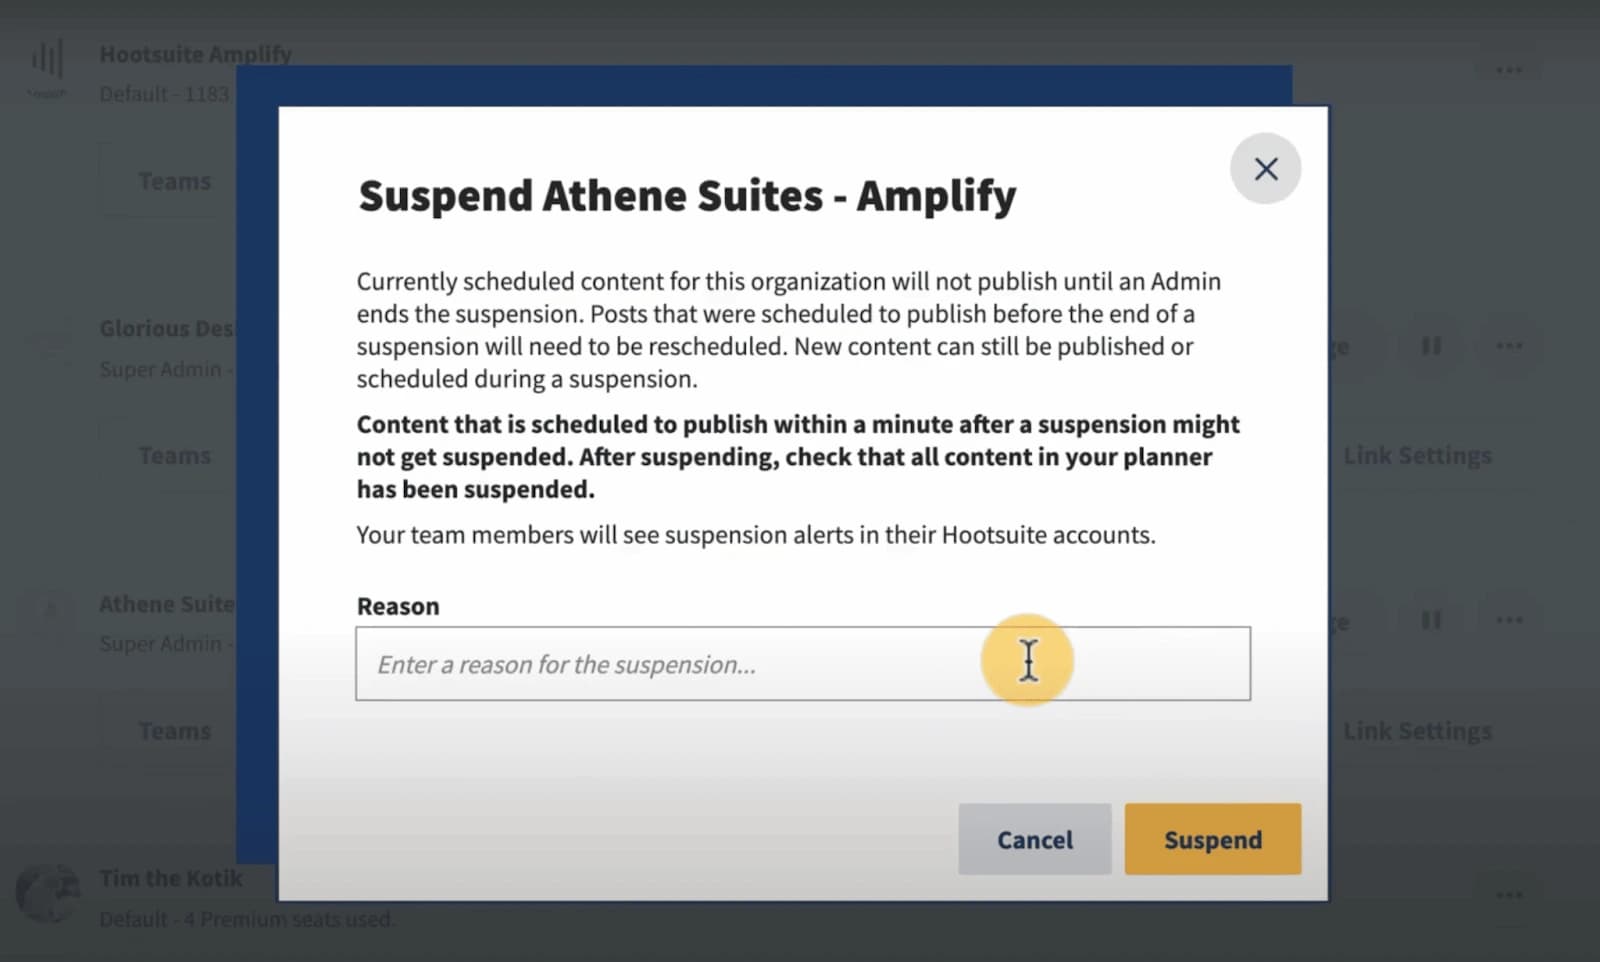This screenshot has height=962, width=1600.
Task: Dismiss the dialog with the X button
Action: tap(1266, 169)
